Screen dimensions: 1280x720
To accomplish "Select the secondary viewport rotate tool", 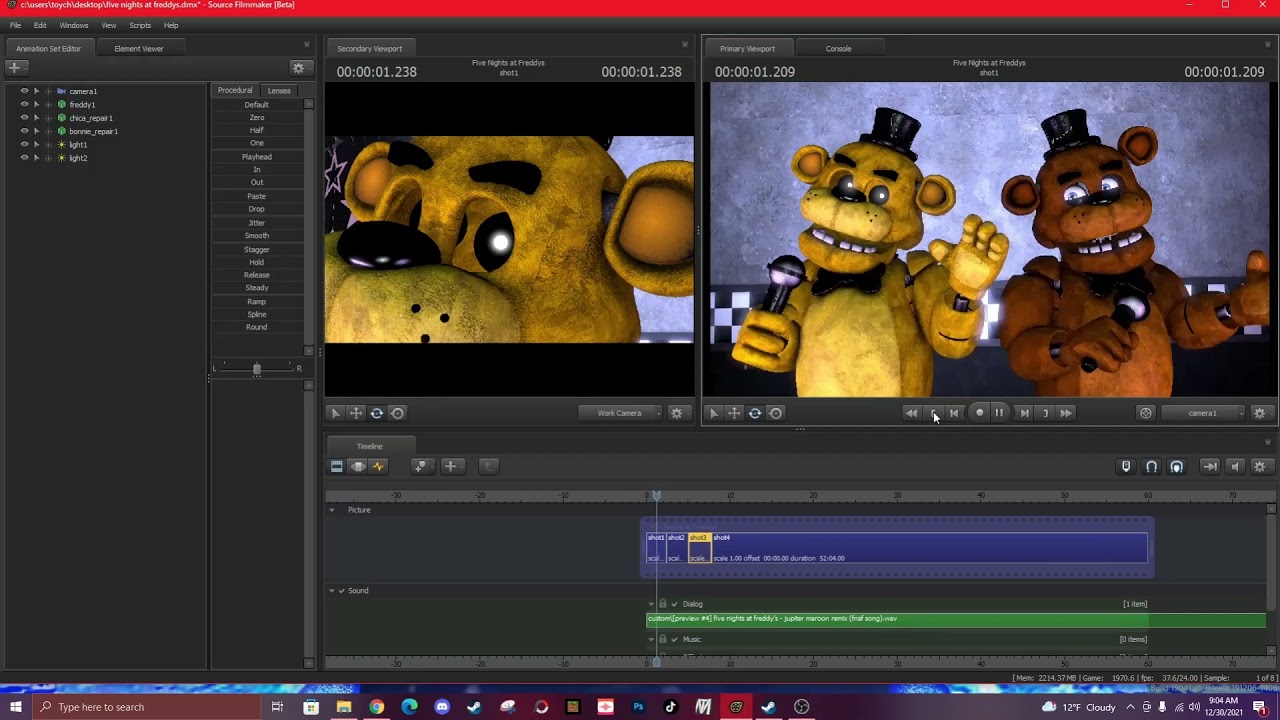I will click(377, 413).
